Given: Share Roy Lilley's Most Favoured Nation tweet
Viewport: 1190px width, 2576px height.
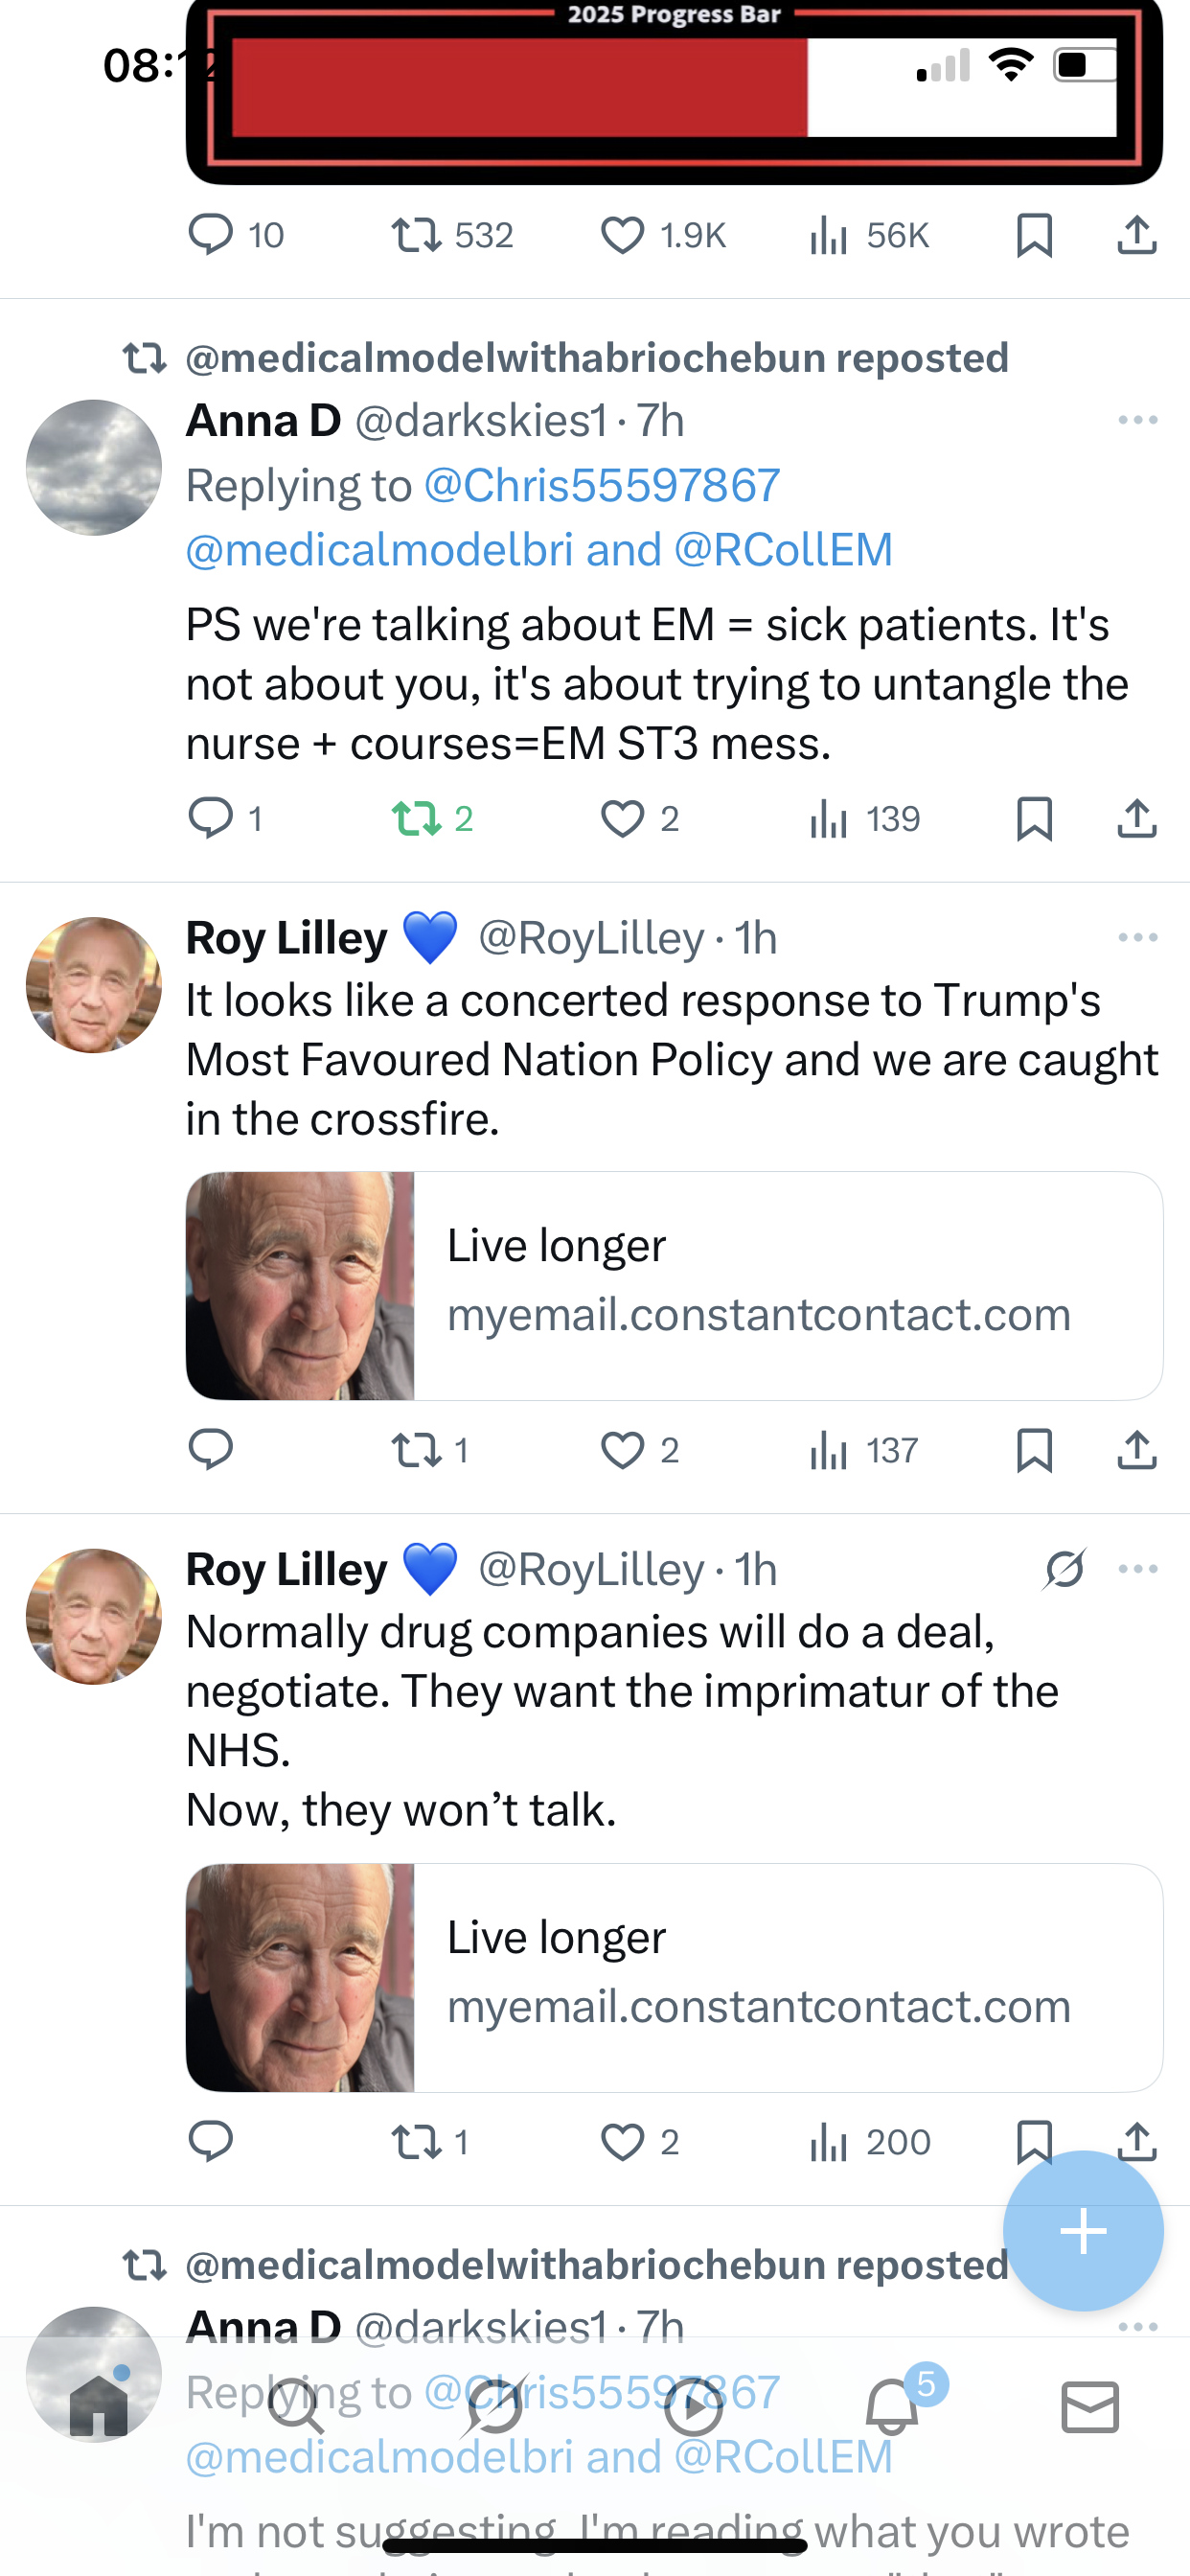Looking at the screenshot, I should (x=1137, y=1450).
